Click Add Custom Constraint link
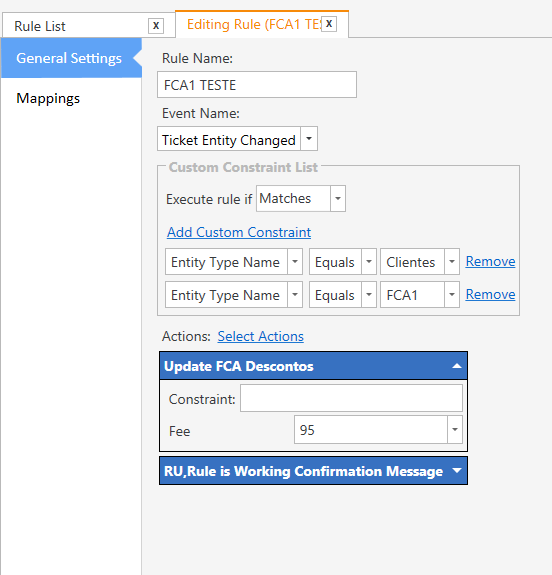 tap(239, 232)
